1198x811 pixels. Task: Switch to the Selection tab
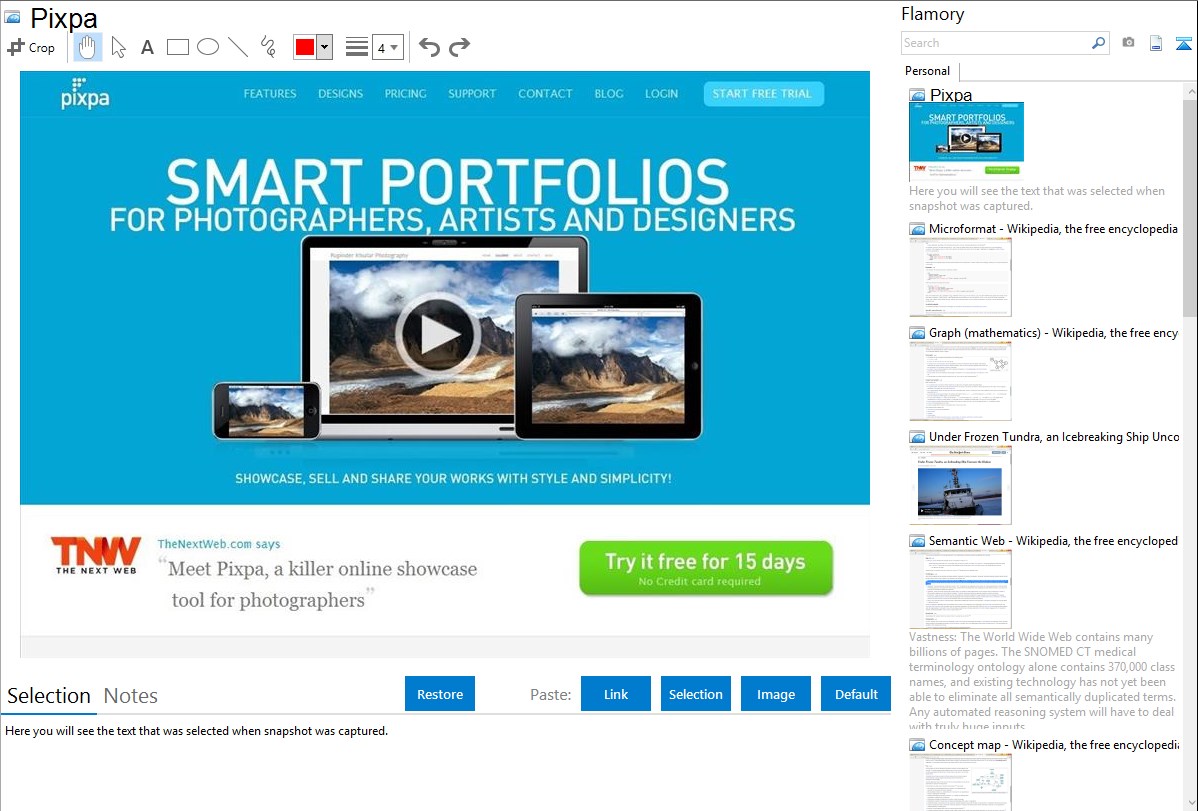pyautogui.click(x=49, y=696)
